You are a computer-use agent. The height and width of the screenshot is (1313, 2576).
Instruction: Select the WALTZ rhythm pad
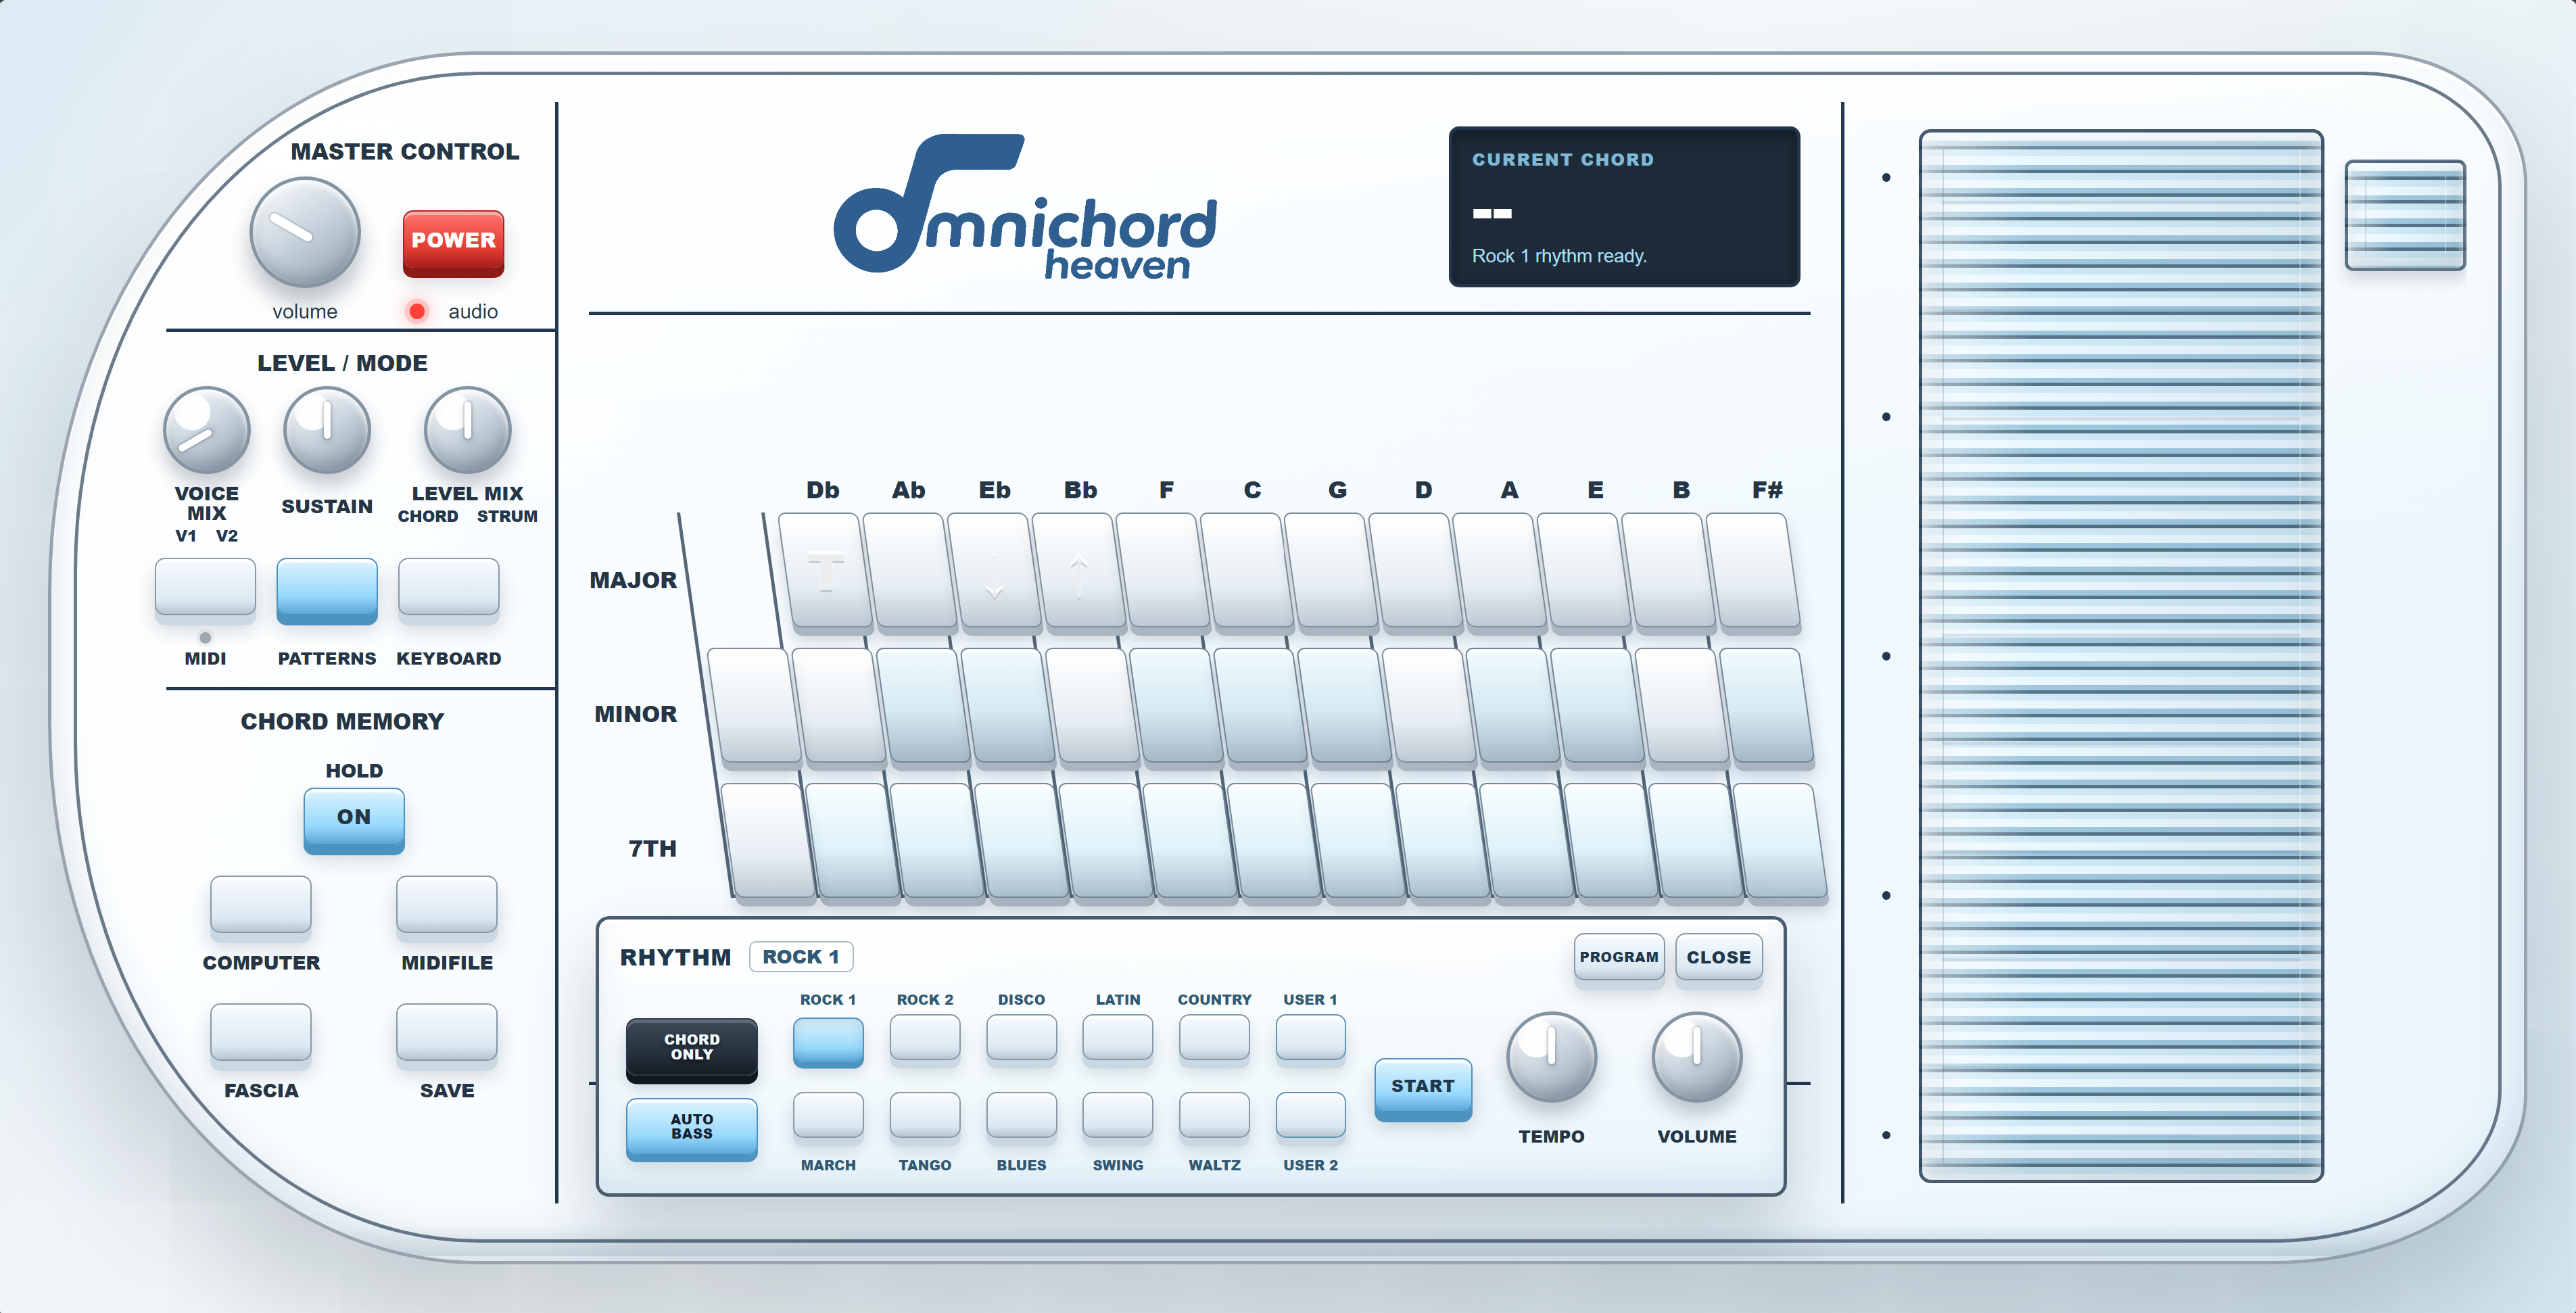coord(1214,1117)
